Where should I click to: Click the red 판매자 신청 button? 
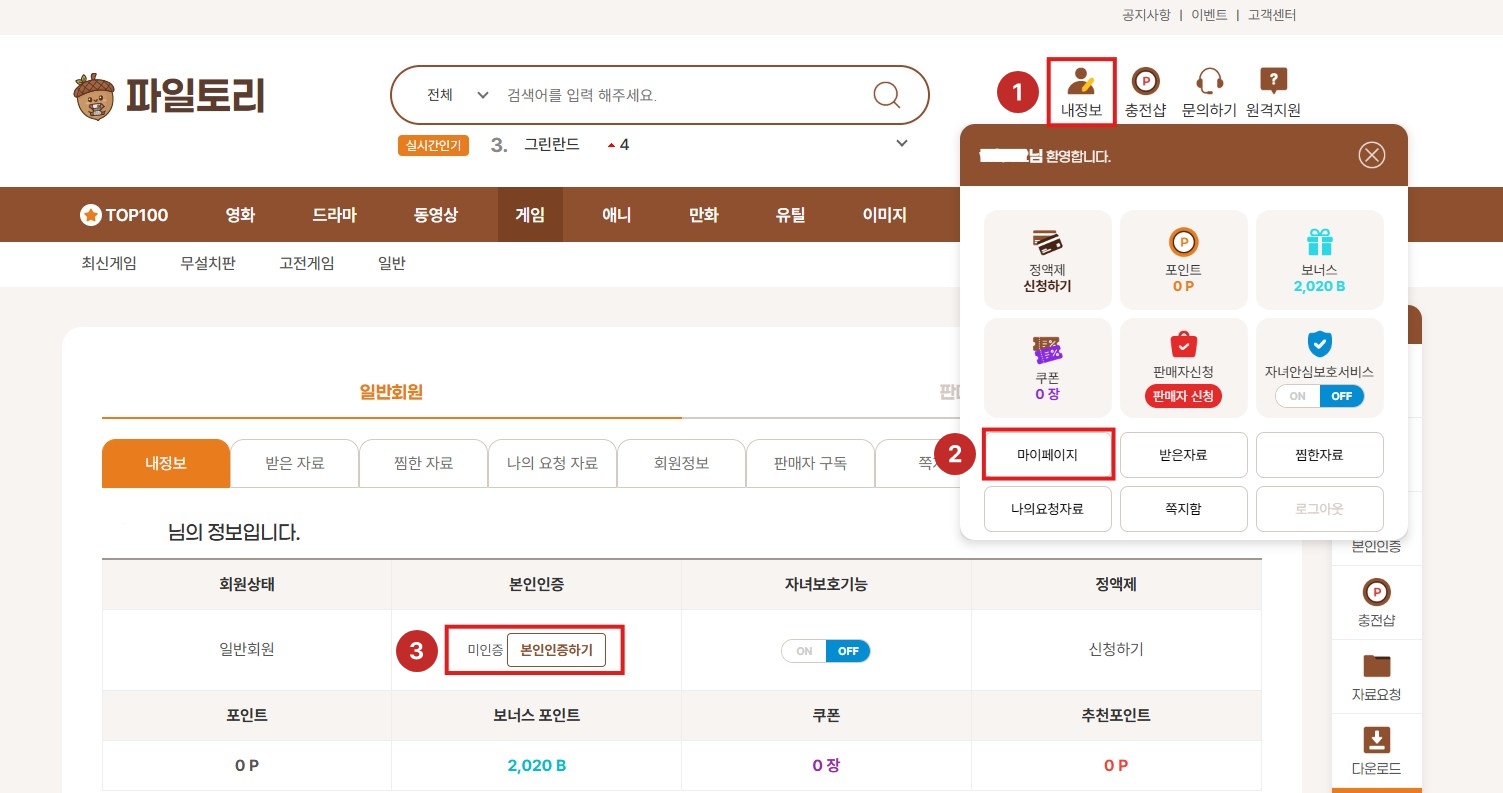click(x=1184, y=396)
